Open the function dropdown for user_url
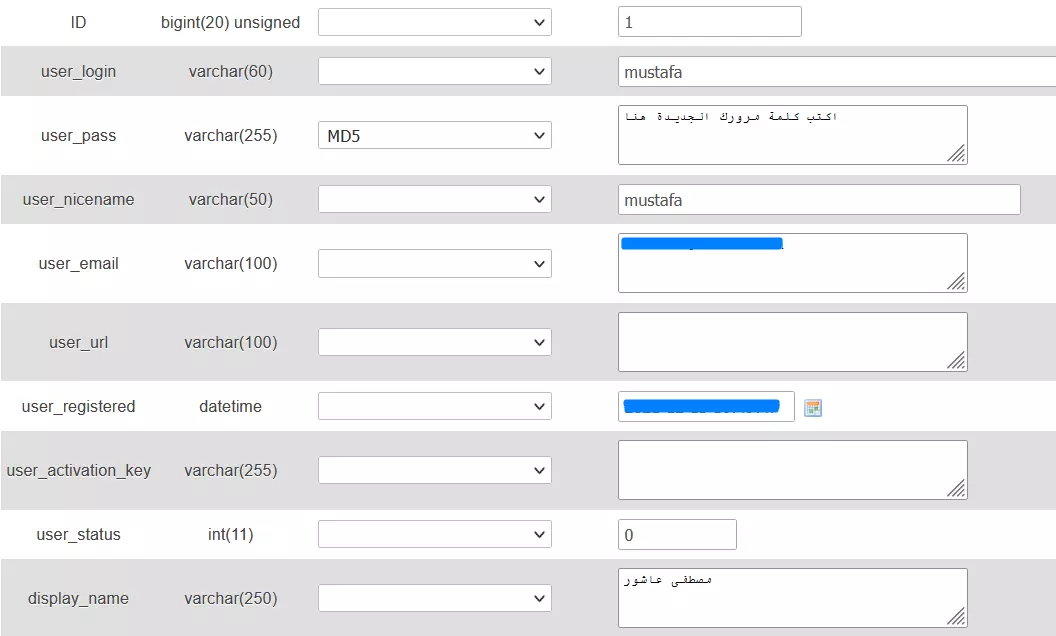The width and height of the screenshot is (1056, 636). 434,342
